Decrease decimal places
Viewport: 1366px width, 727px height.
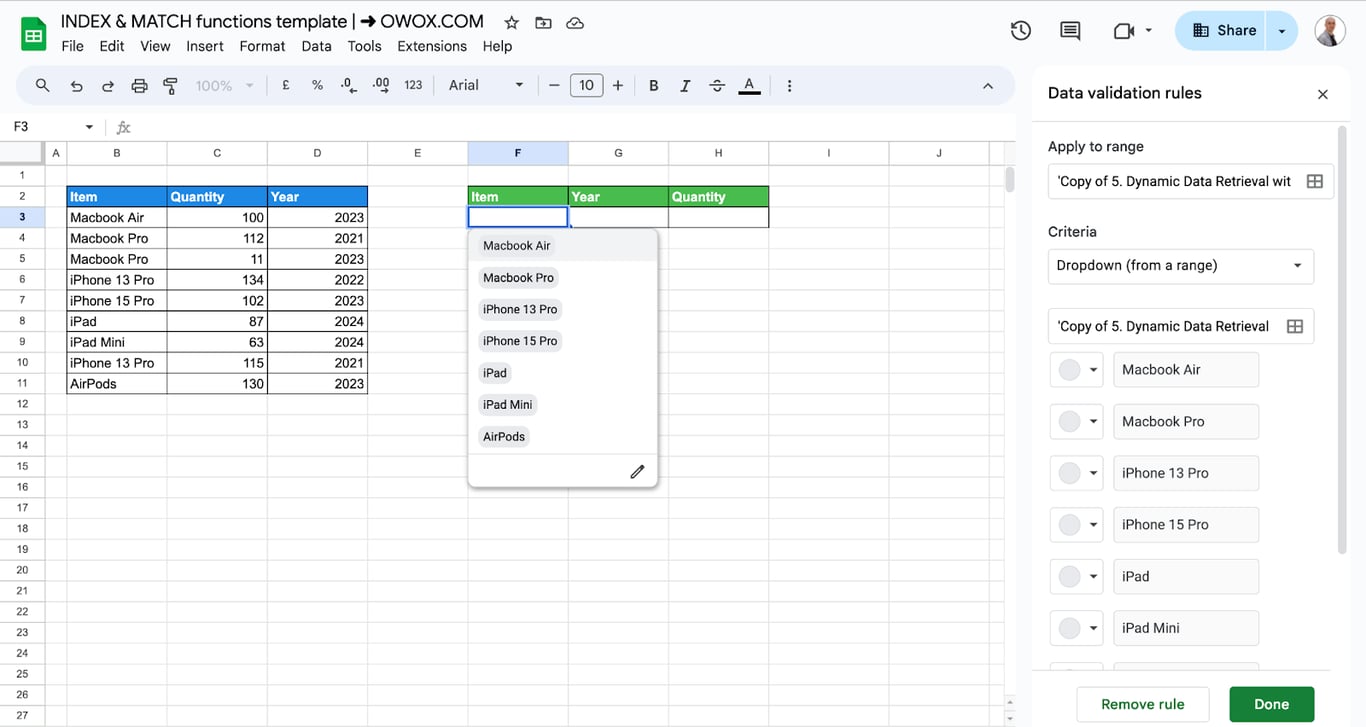tap(348, 86)
